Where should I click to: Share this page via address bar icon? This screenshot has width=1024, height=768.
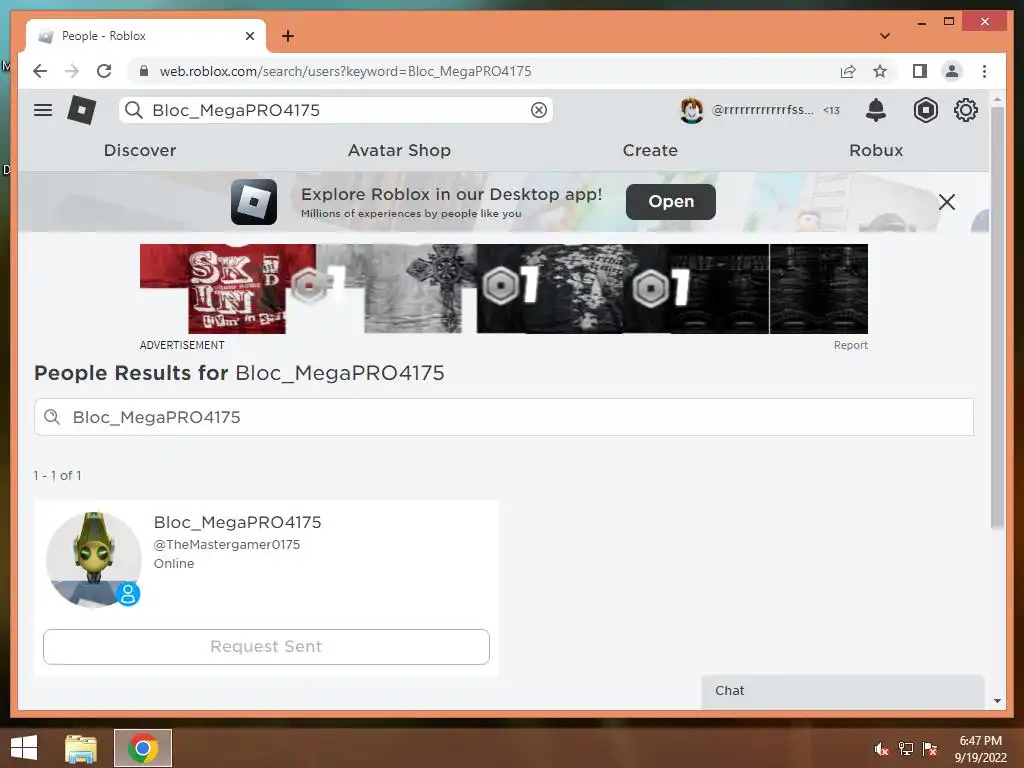coord(848,71)
